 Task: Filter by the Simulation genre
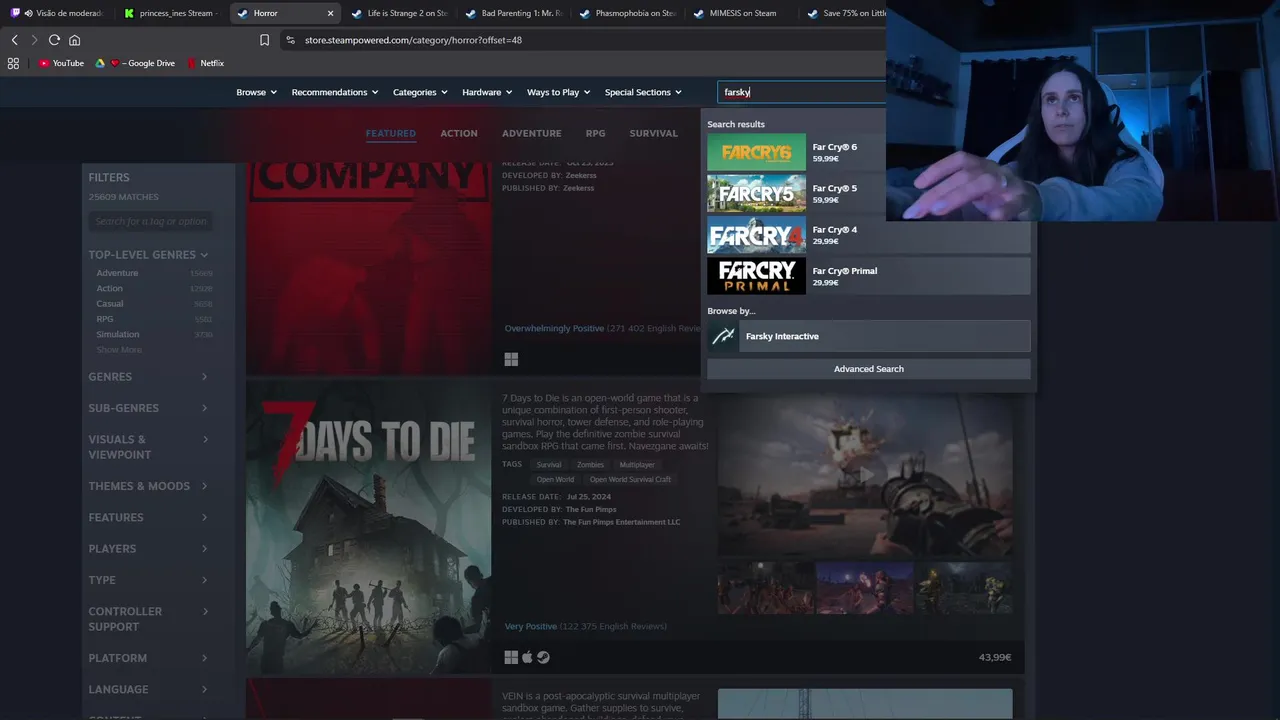click(x=118, y=334)
